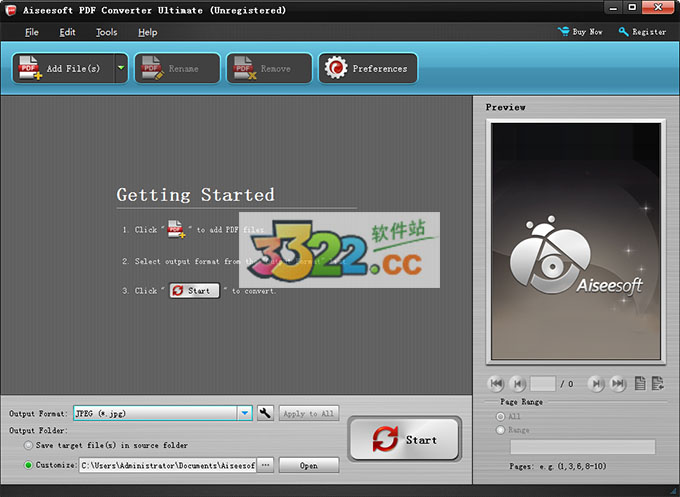Go to previous page in preview

[517, 383]
